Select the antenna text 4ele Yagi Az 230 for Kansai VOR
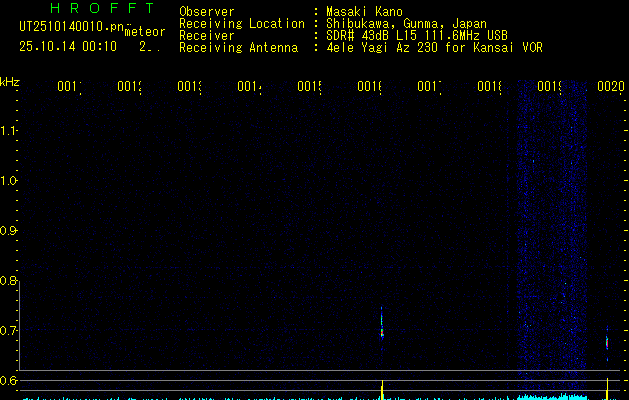Screen dimensions: 629x400 (x=434, y=48)
